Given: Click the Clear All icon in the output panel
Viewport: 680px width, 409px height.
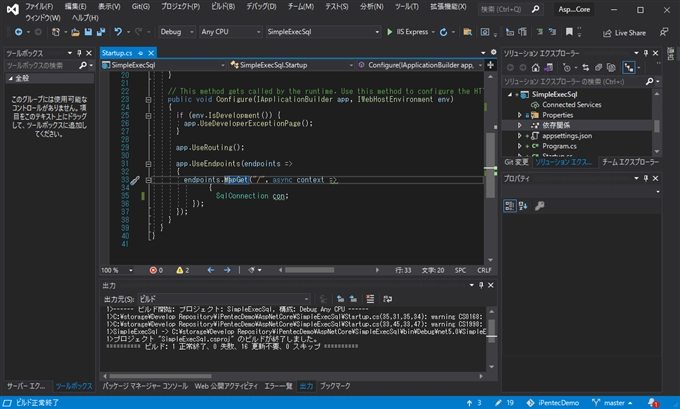Looking at the screenshot, I should click(370, 299).
